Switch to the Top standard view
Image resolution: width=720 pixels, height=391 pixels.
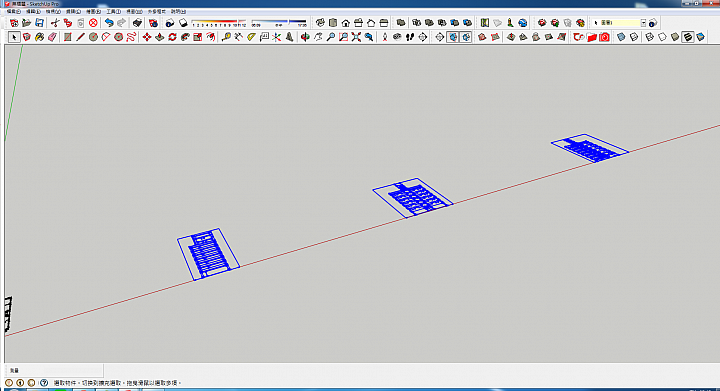click(333, 22)
